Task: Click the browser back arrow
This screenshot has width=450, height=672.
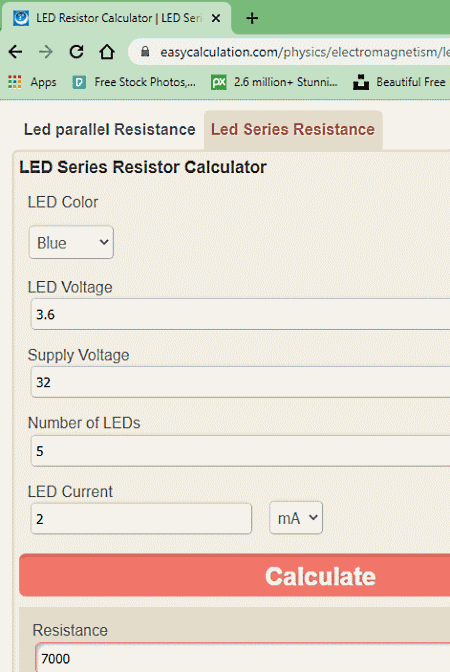Action: coord(15,52)
